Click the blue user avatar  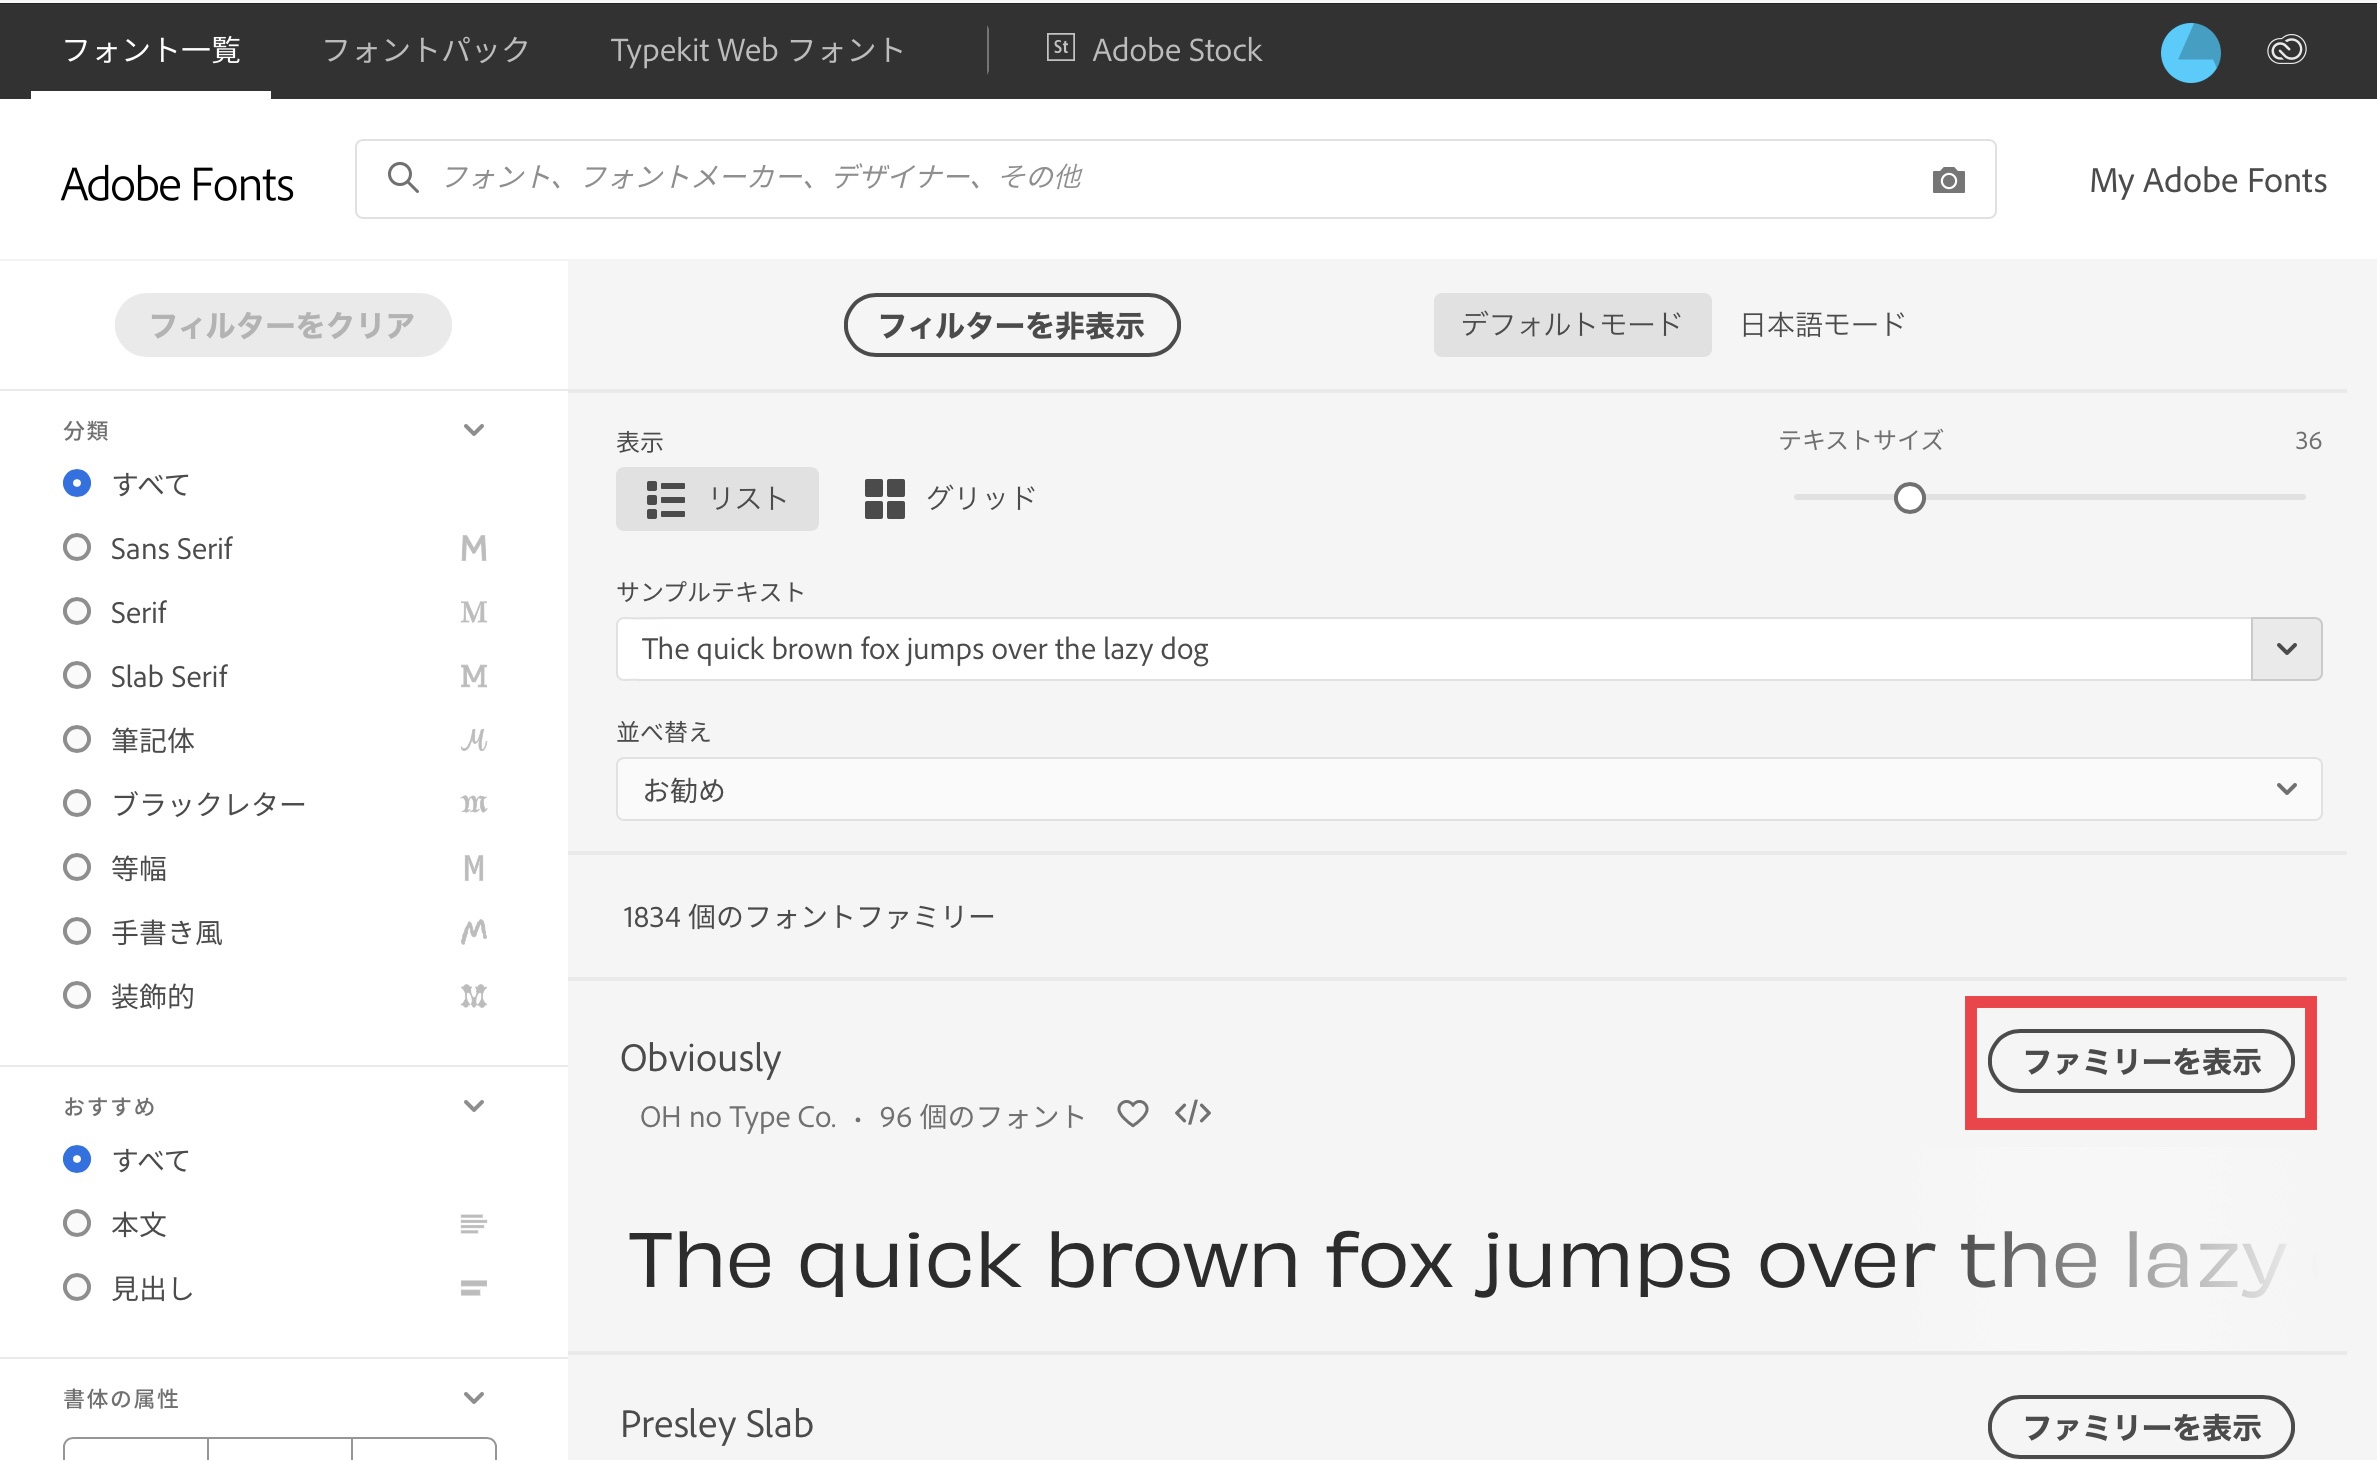point(2190,52)
